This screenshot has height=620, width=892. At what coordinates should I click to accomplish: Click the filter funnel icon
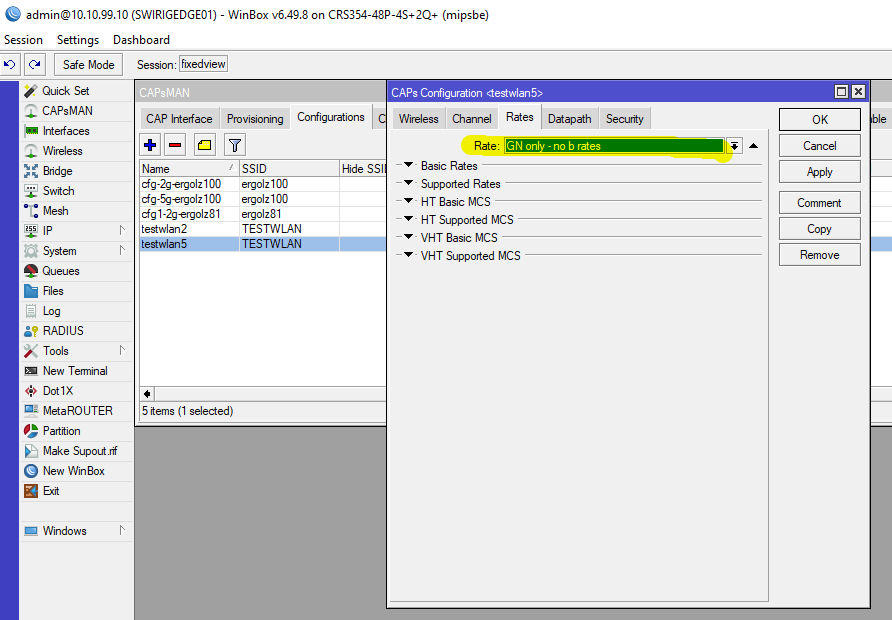tap(234, 145)
